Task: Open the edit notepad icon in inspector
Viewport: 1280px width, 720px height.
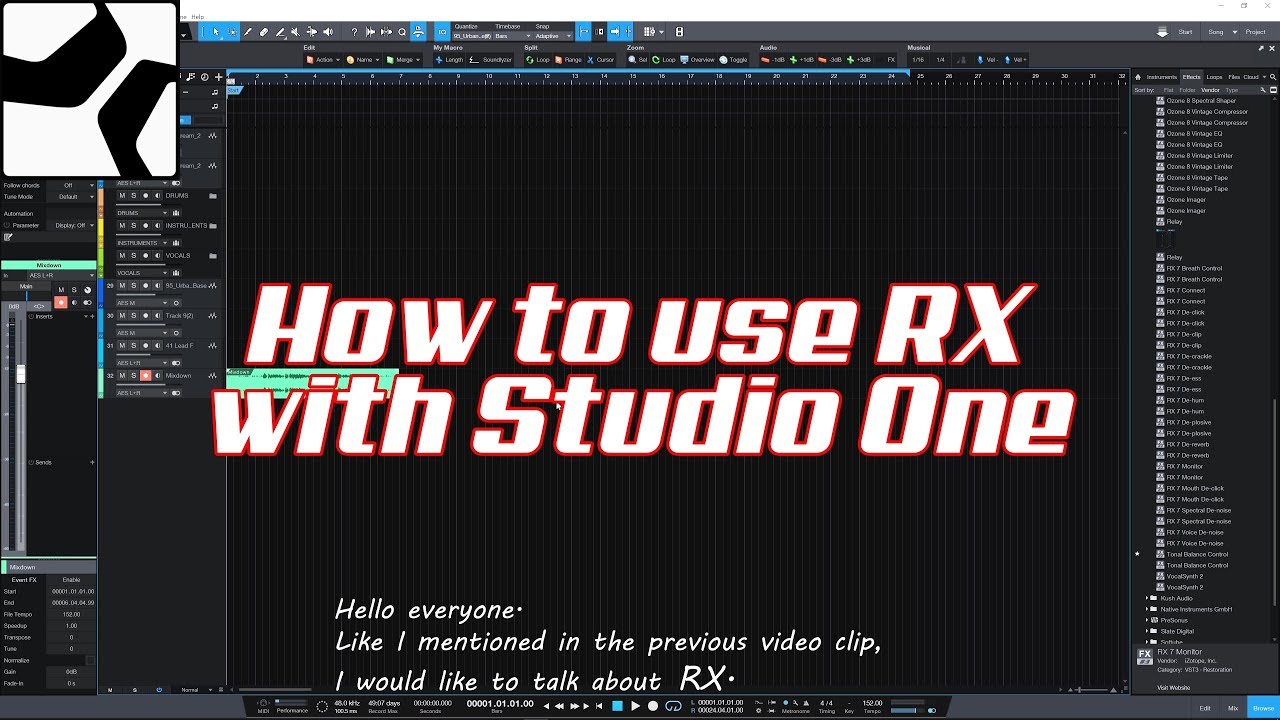Action: [x=8, y=237]
